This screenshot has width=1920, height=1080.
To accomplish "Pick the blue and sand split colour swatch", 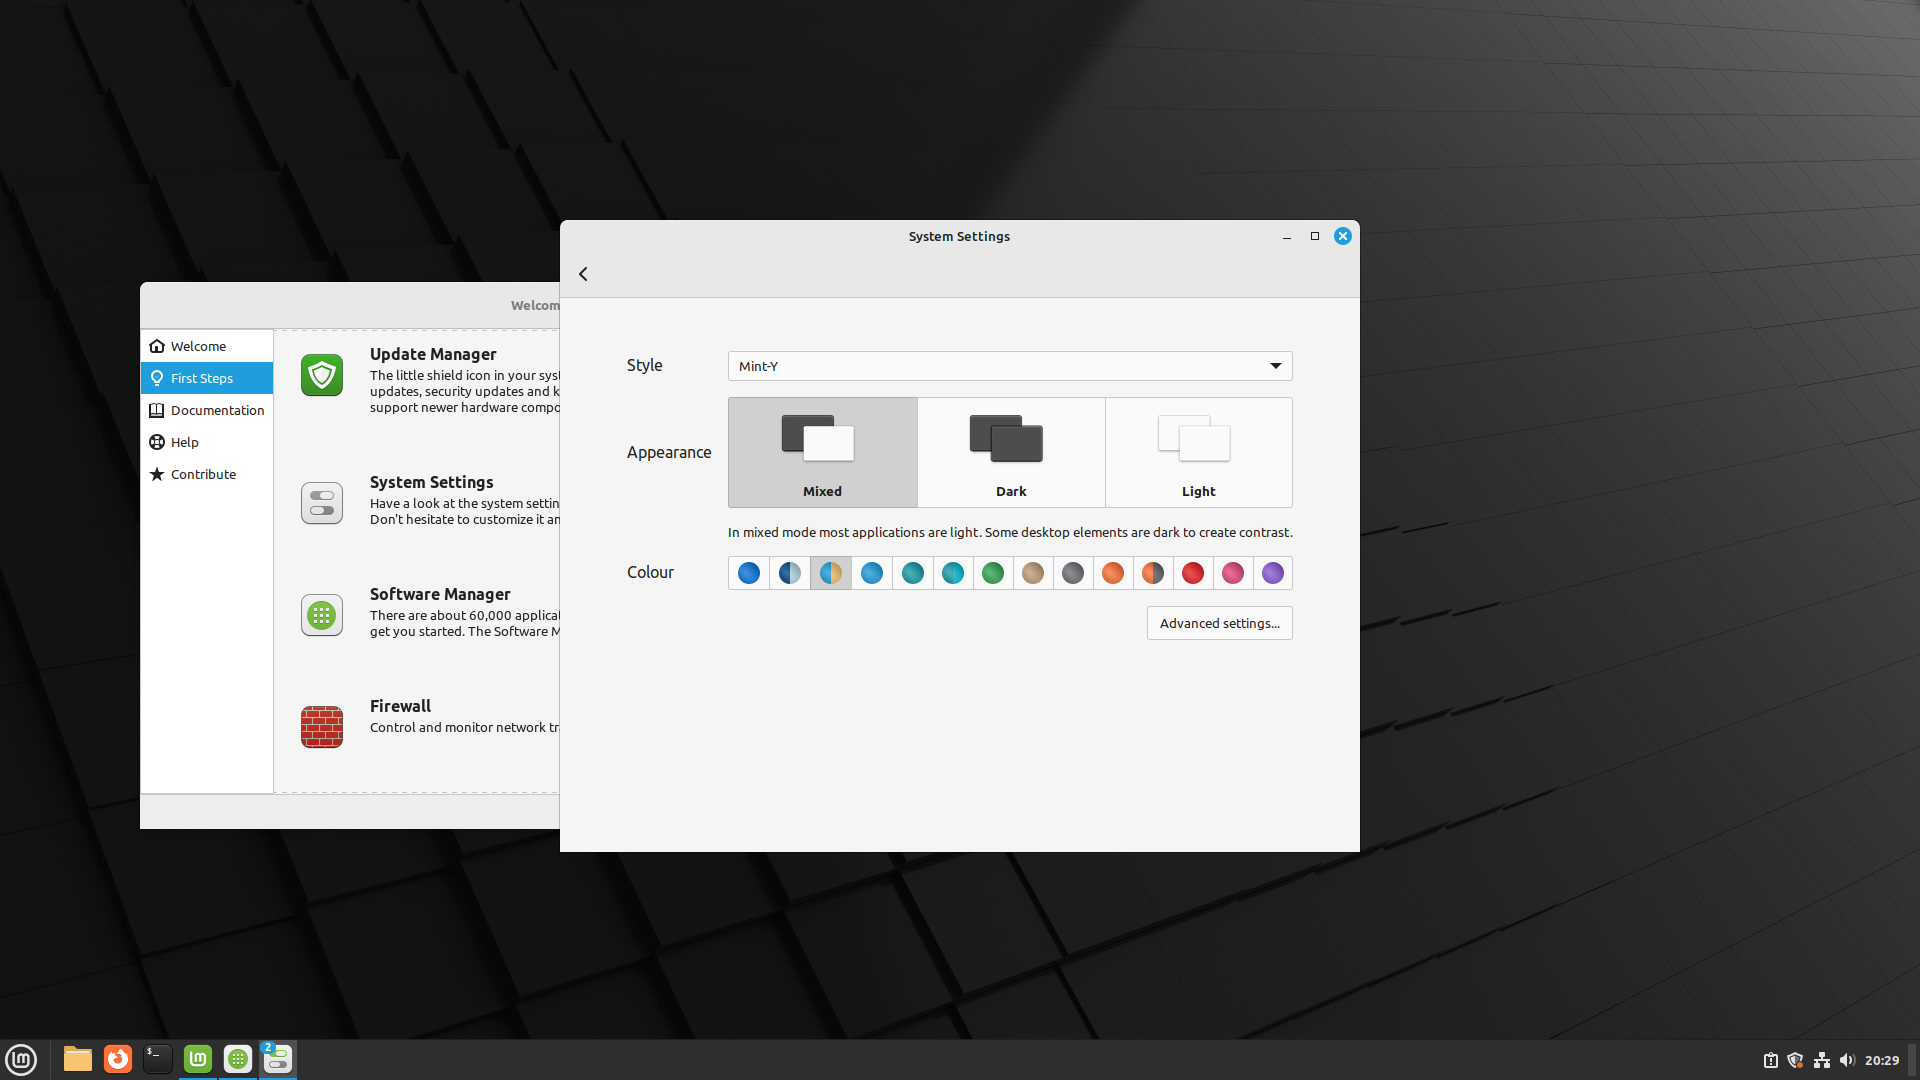I will 831,573.
